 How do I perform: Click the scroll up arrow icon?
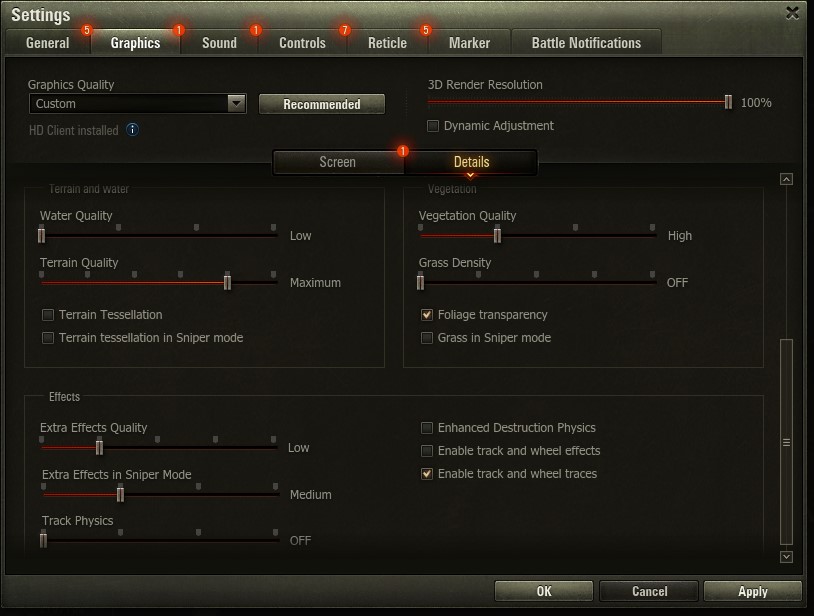[x=786, y=179]
